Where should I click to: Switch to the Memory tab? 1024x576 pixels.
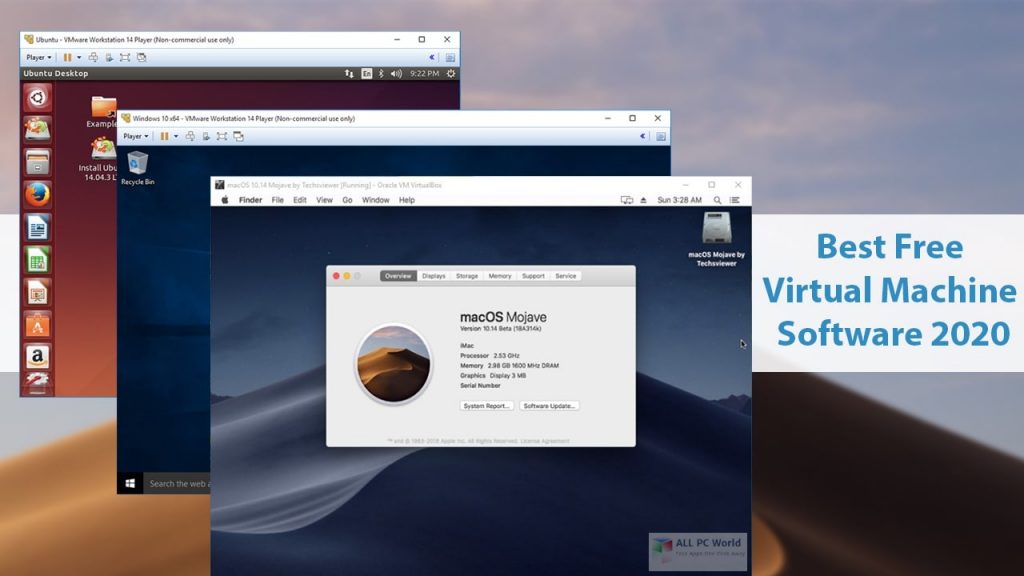pyautogui.click(x=500, y=276)
